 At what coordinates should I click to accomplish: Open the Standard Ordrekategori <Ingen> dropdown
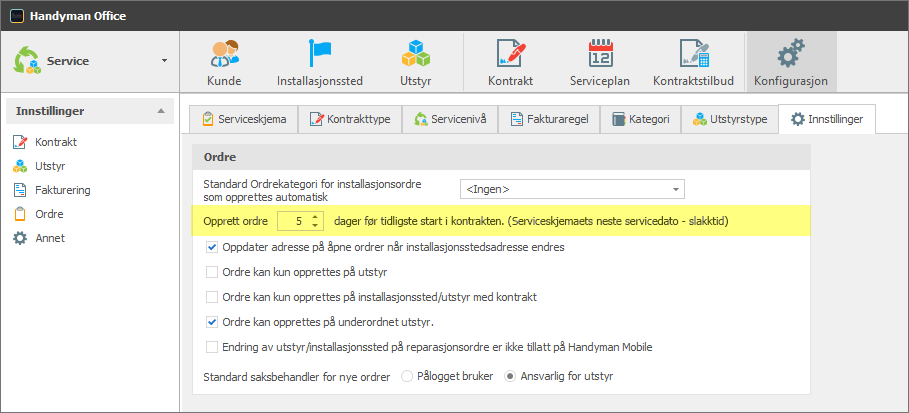pos(572,190)
